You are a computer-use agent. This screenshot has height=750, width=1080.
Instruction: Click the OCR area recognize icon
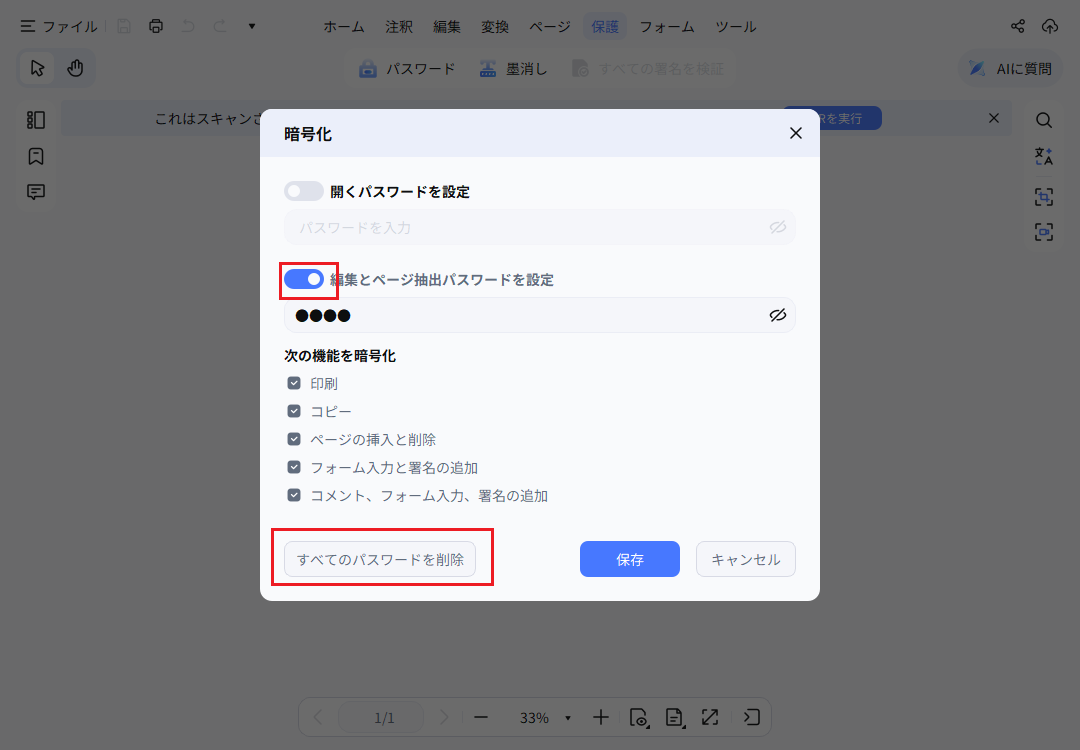point(1044,197)
